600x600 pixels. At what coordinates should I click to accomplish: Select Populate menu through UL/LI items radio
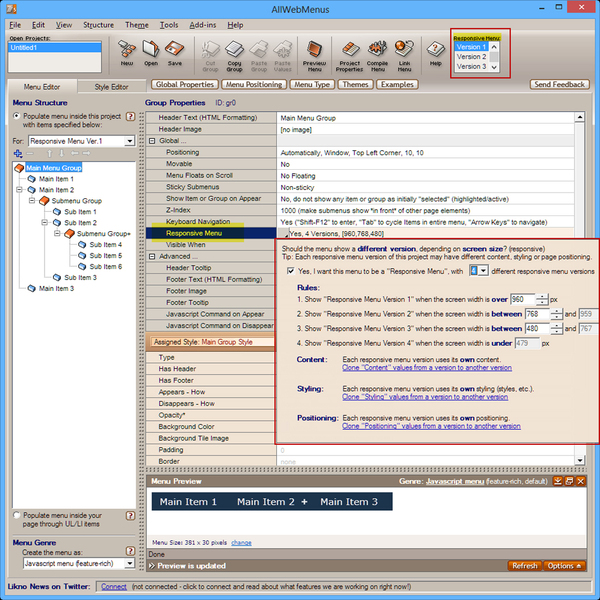[x=16, y=515]
